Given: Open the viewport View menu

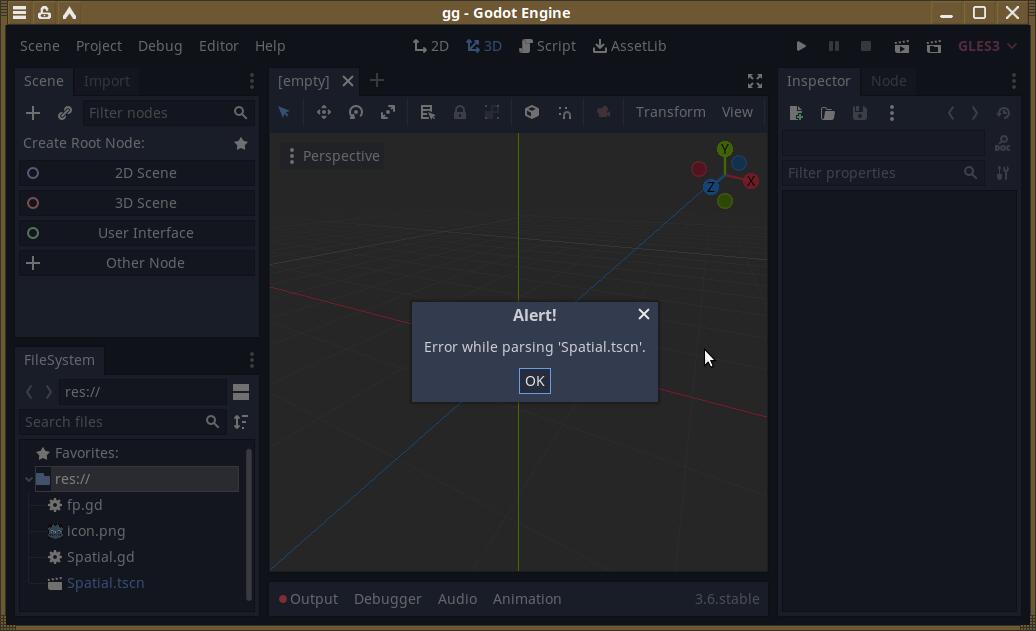Looking at the screenshot, I should click(737, 112).
